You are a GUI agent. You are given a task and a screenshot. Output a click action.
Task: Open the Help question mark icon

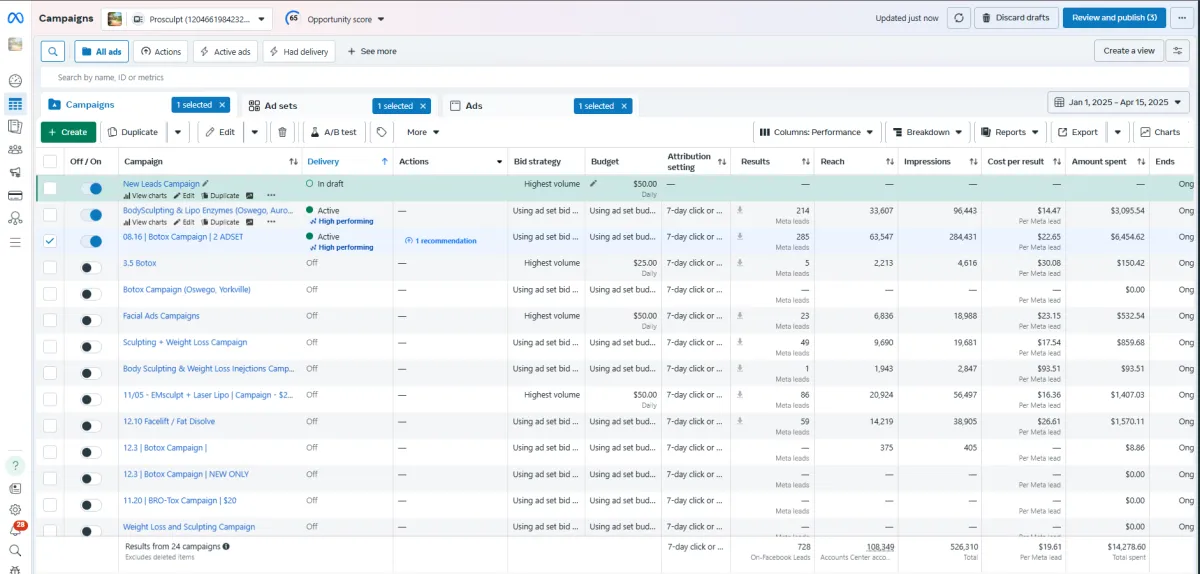pos(15,466)
